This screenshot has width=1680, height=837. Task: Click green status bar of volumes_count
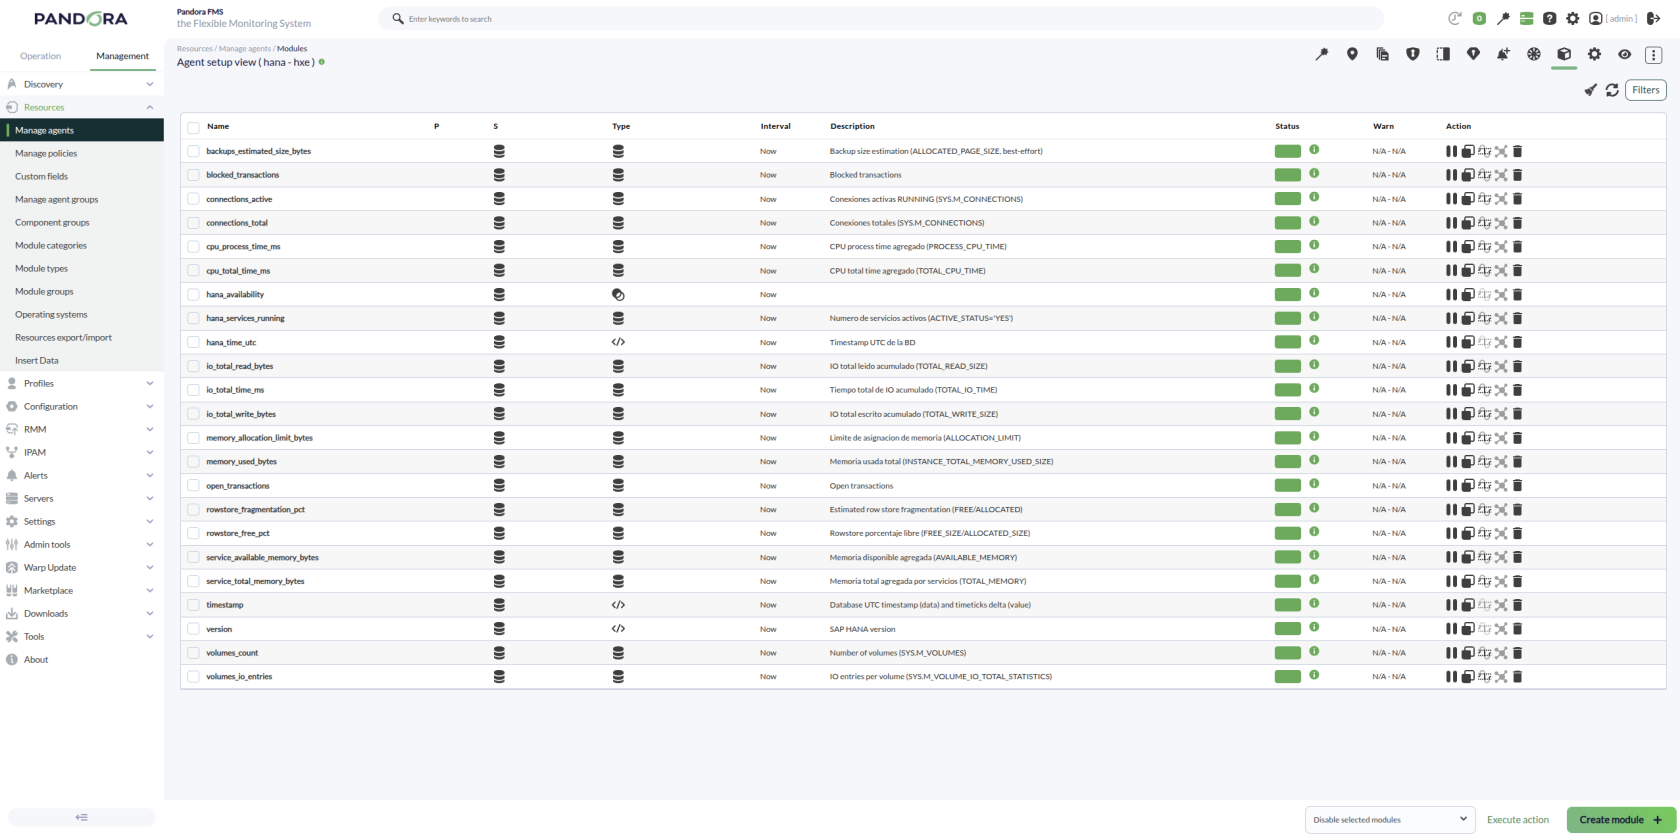click(x=1288, y=653)
